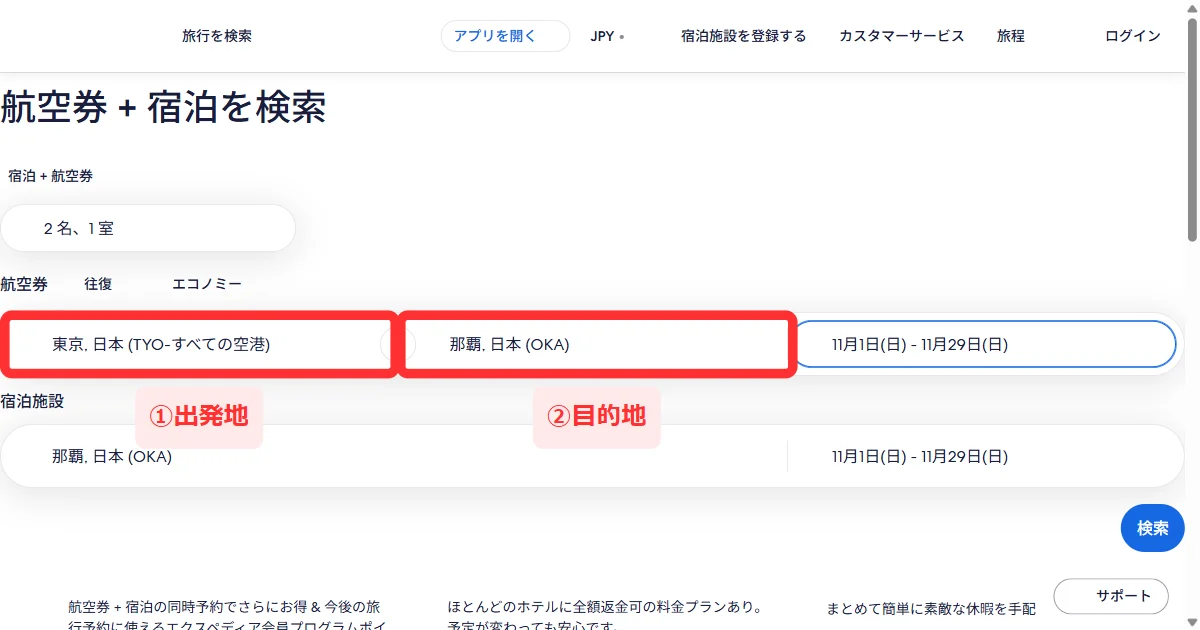
Task: Open the flight dates field in the 航空券 row
Action: pyautogui.click(x=984, y=344)
